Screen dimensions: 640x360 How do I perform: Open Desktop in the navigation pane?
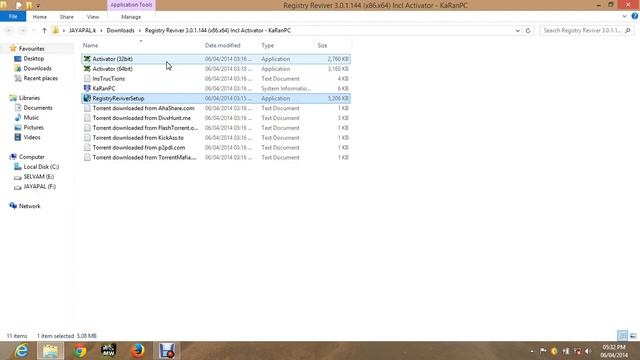(33, 58)
